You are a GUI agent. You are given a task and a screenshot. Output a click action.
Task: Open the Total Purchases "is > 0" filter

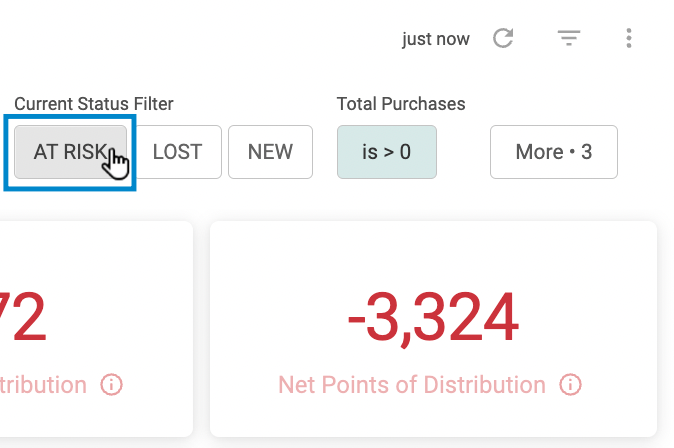(x=387, y=152)
